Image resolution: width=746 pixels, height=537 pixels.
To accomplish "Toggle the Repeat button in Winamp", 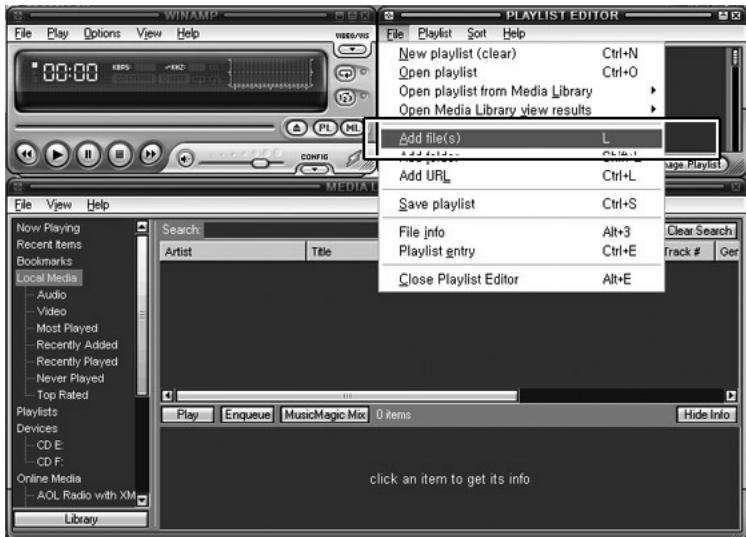I will click(346, 73).
